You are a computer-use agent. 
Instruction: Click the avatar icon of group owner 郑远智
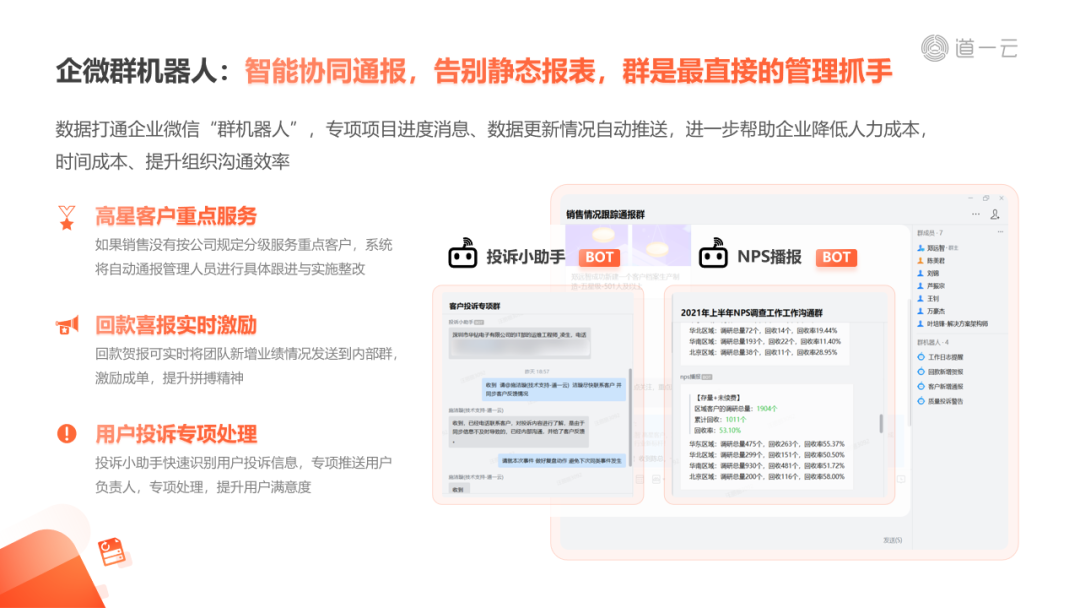click(x=921, y=248)
